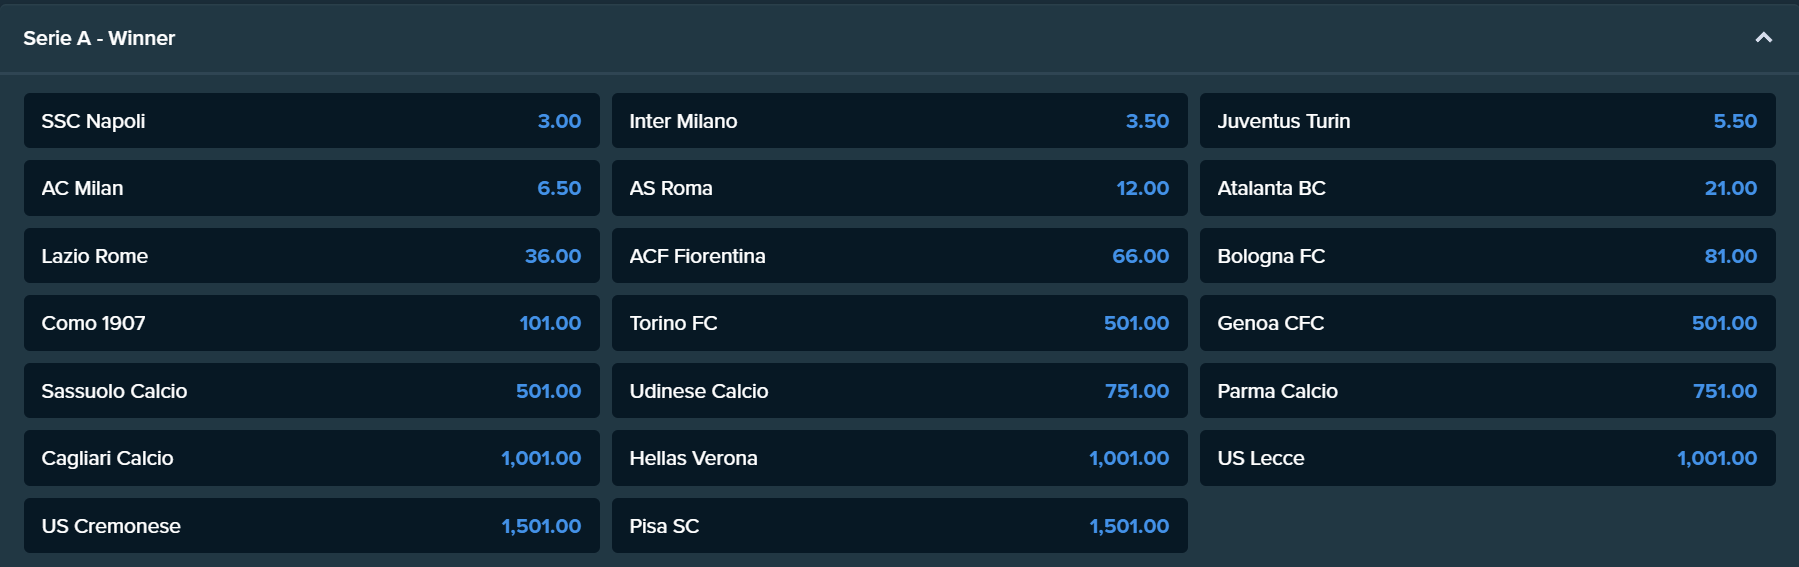Viewport: 1799px width, 567px height.
Task: Bet on Juventus Turin at 5.50
Action: tap(1488, 121)
